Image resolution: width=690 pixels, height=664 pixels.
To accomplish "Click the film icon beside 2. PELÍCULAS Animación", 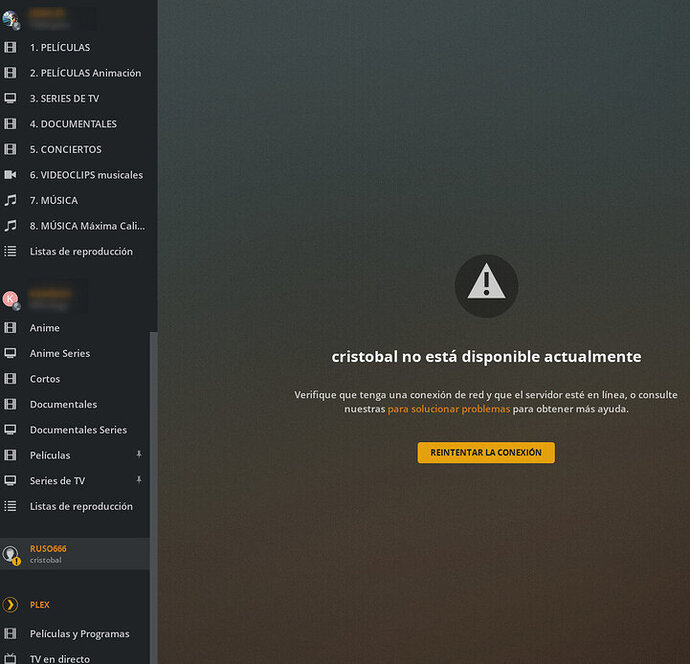I will click(10, 73).
